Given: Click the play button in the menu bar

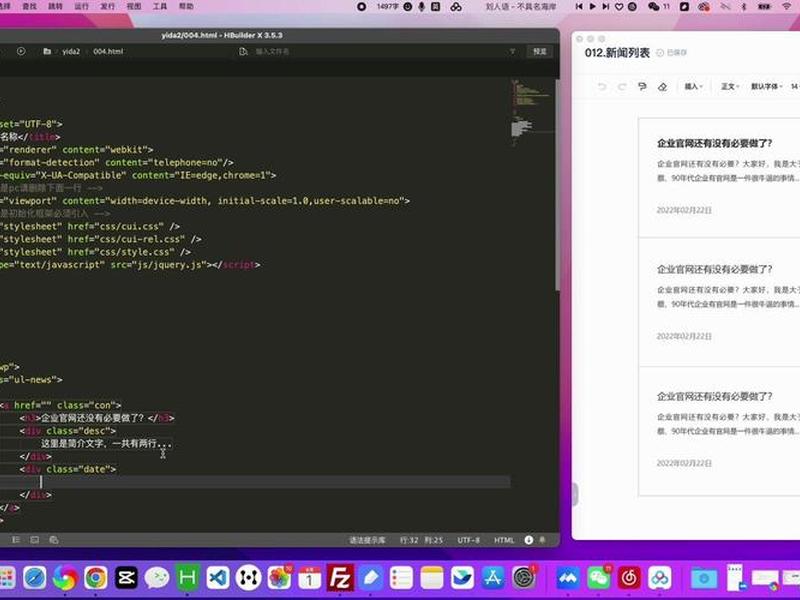Looking at the screenshot, I should coord(592,6).
